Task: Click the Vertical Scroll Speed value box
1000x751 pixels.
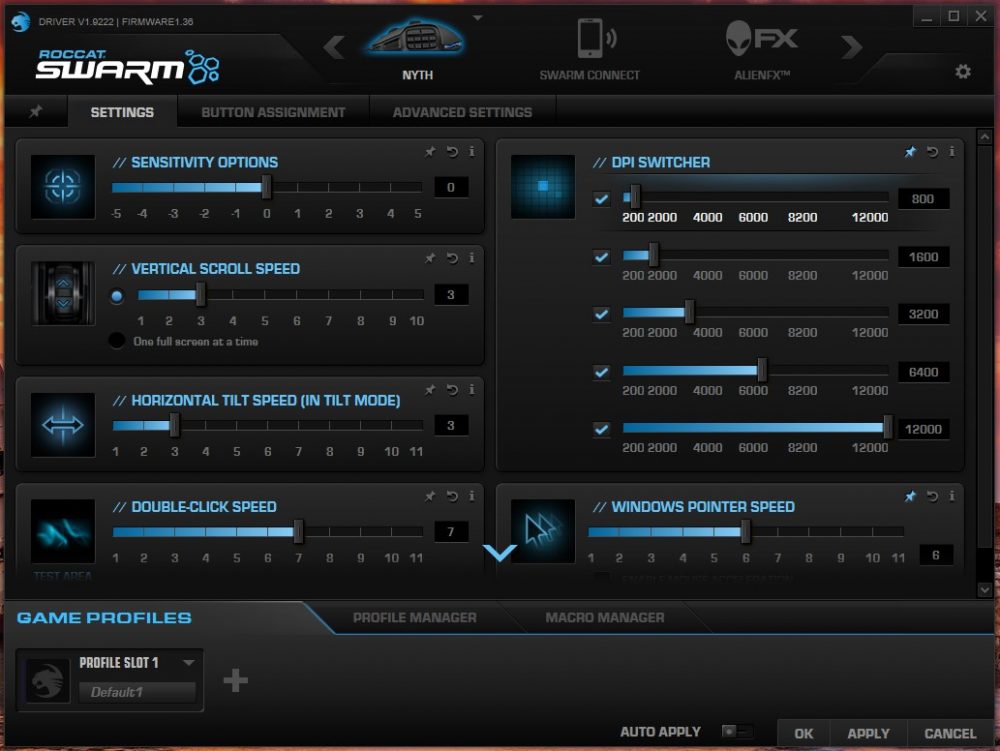Action: pyautogui.click(x=451, y=295)
